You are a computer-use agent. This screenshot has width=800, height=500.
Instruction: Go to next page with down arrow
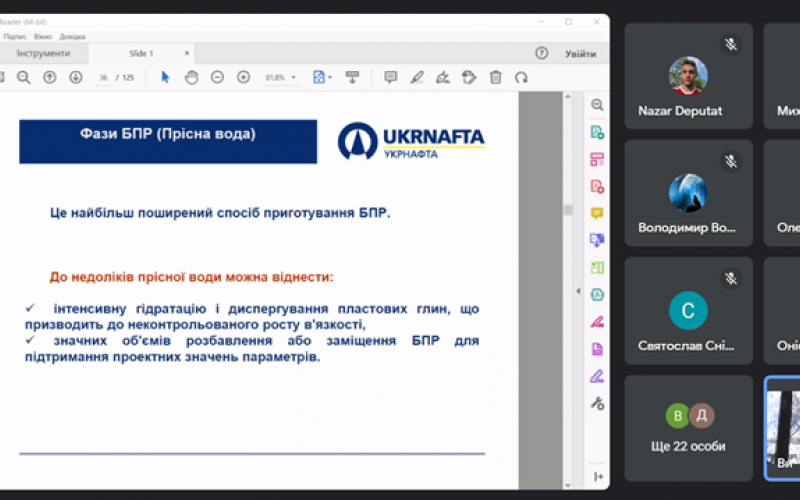(x=76, y=78)
